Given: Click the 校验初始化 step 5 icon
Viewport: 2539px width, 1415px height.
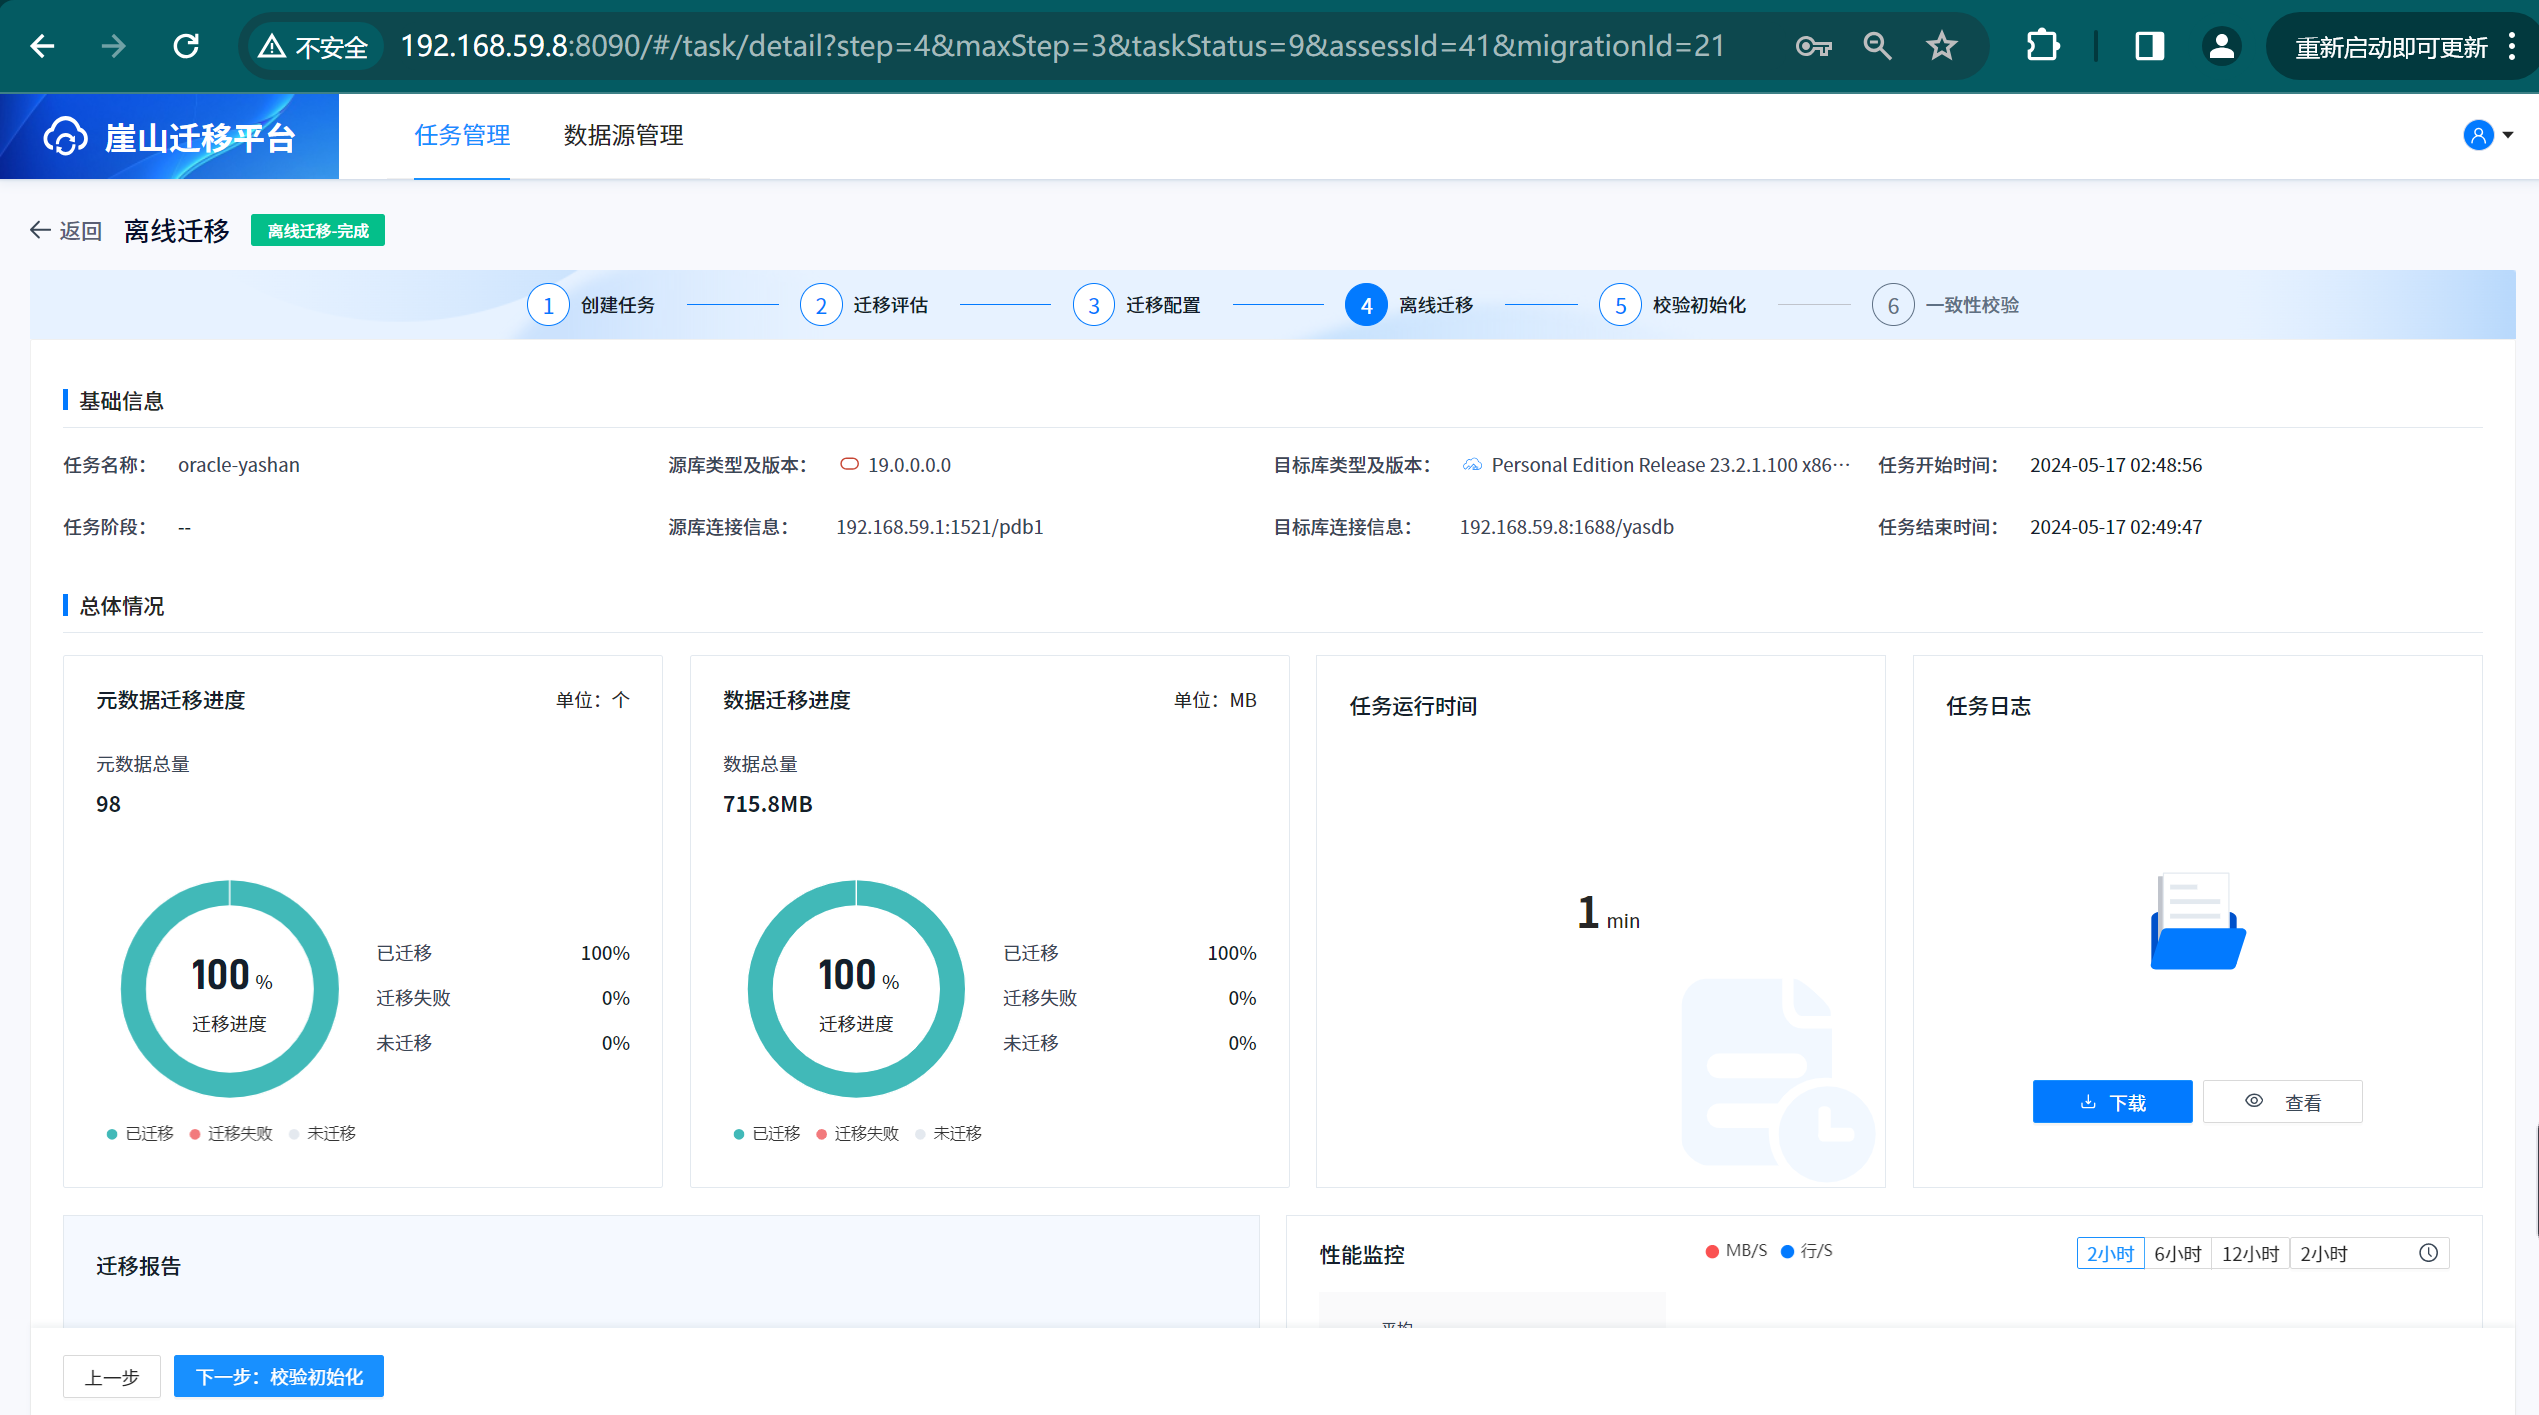Looking at the screenshot, I should 1619,305.
